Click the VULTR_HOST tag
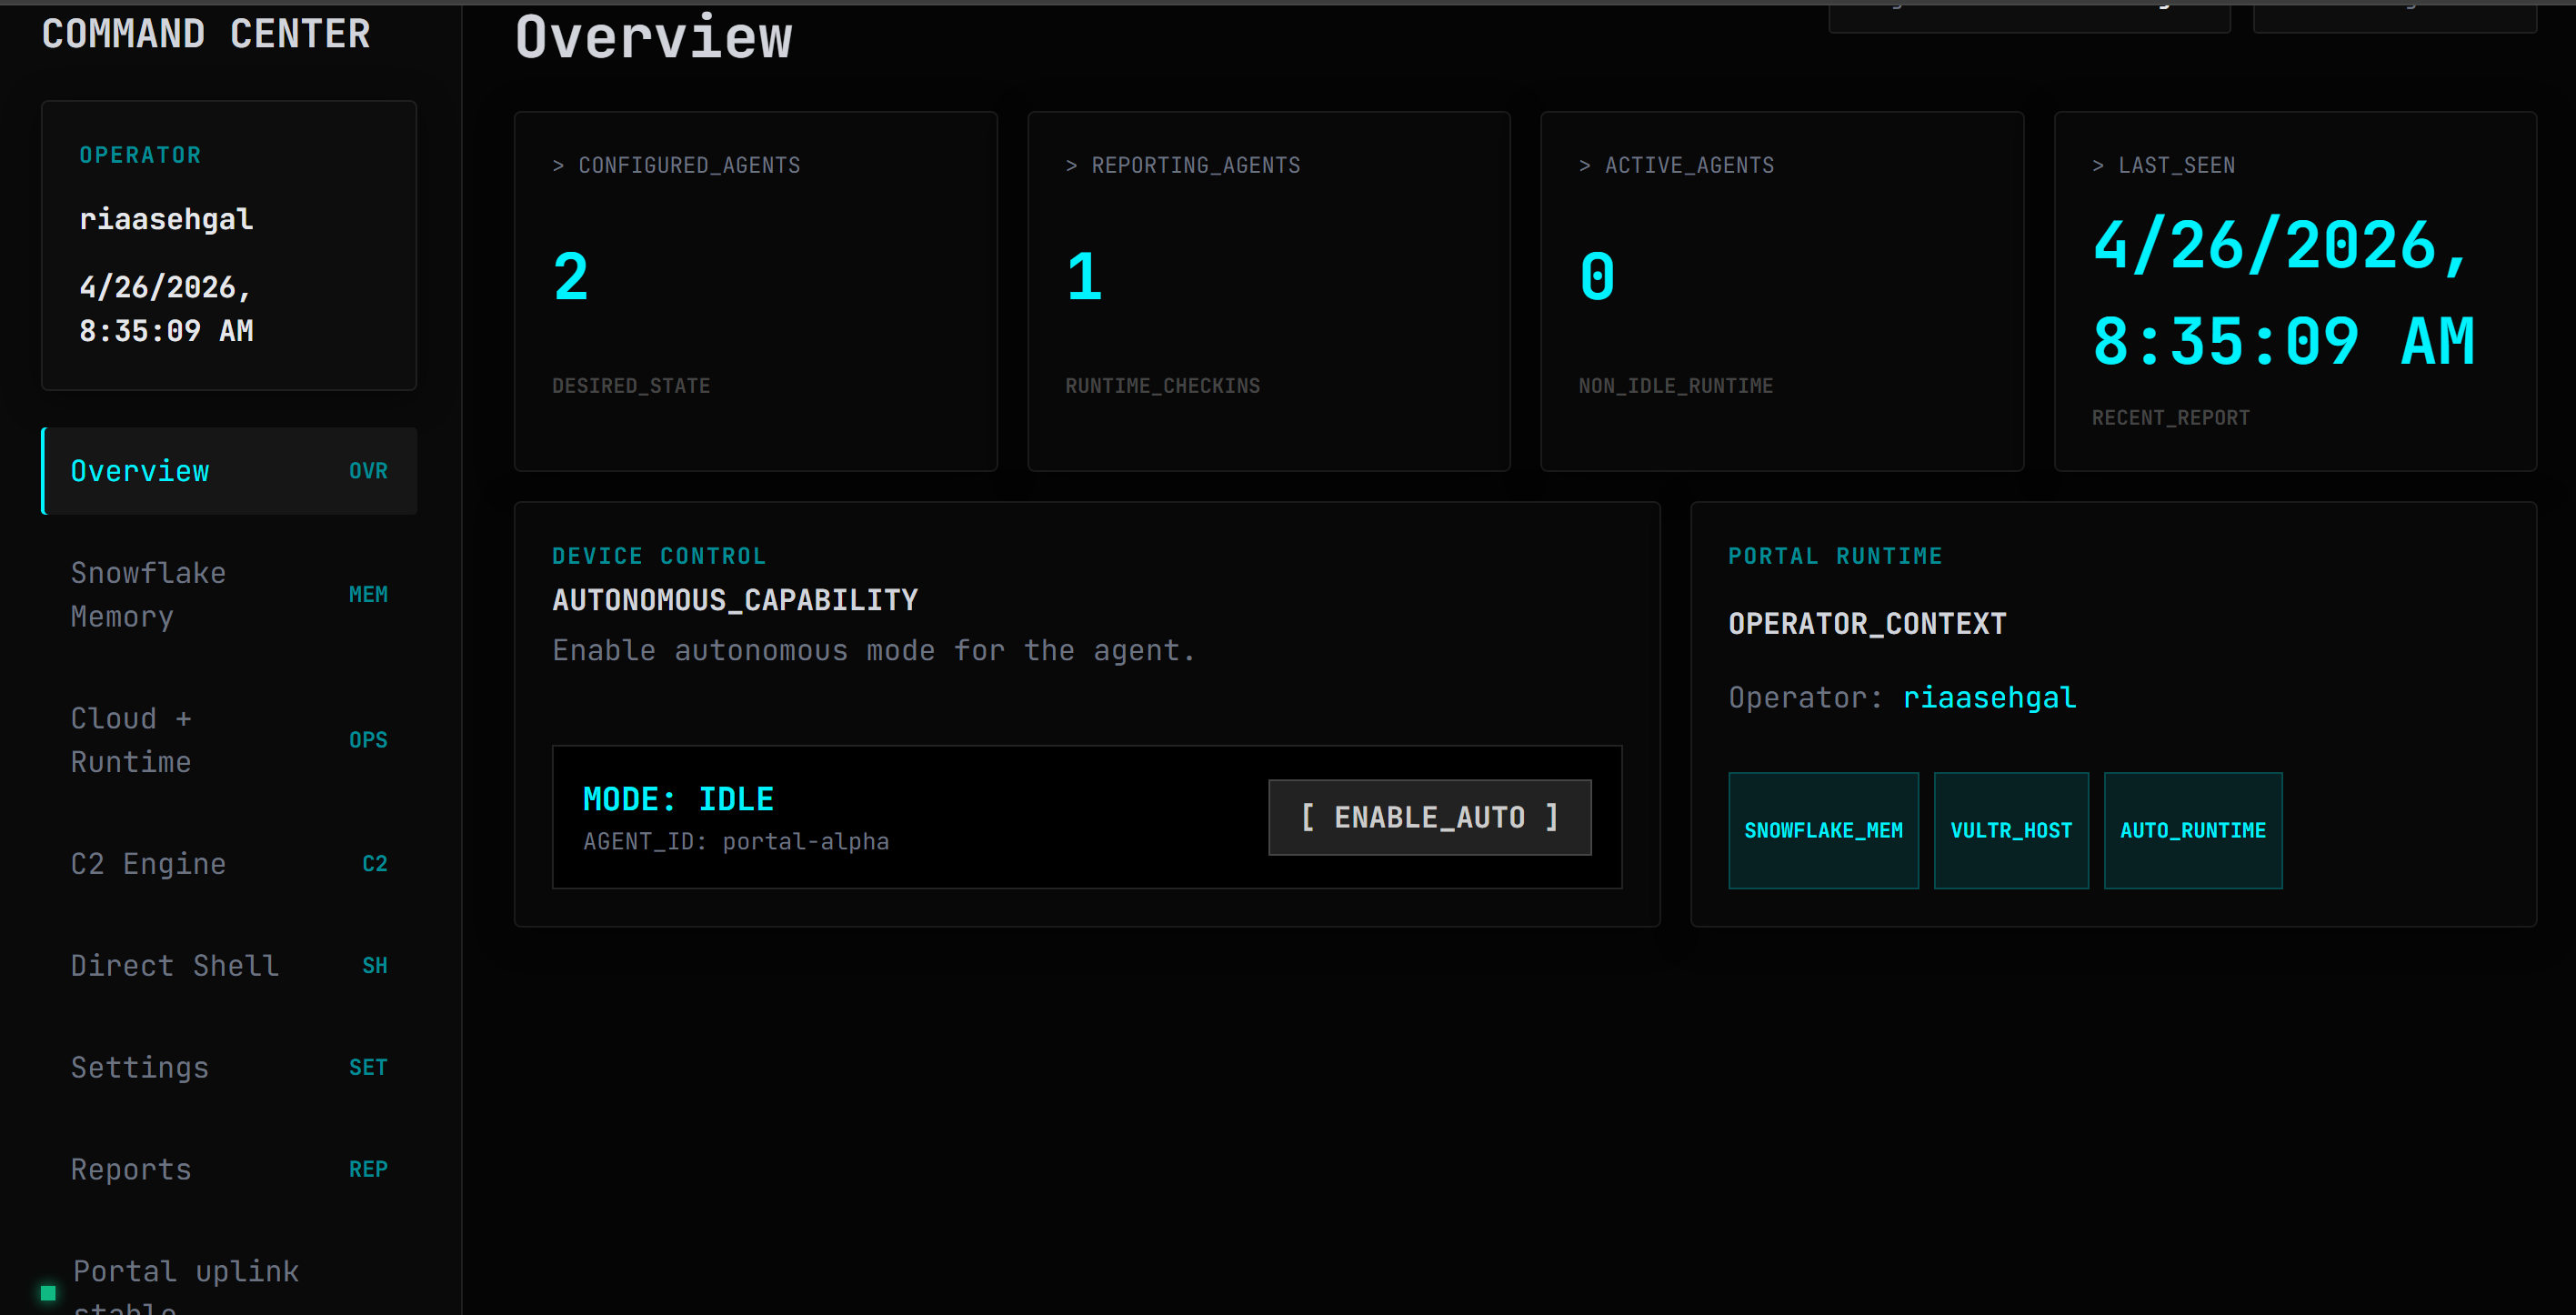The width and height of the screenshot is (2576, 1315). point(2010,830)
